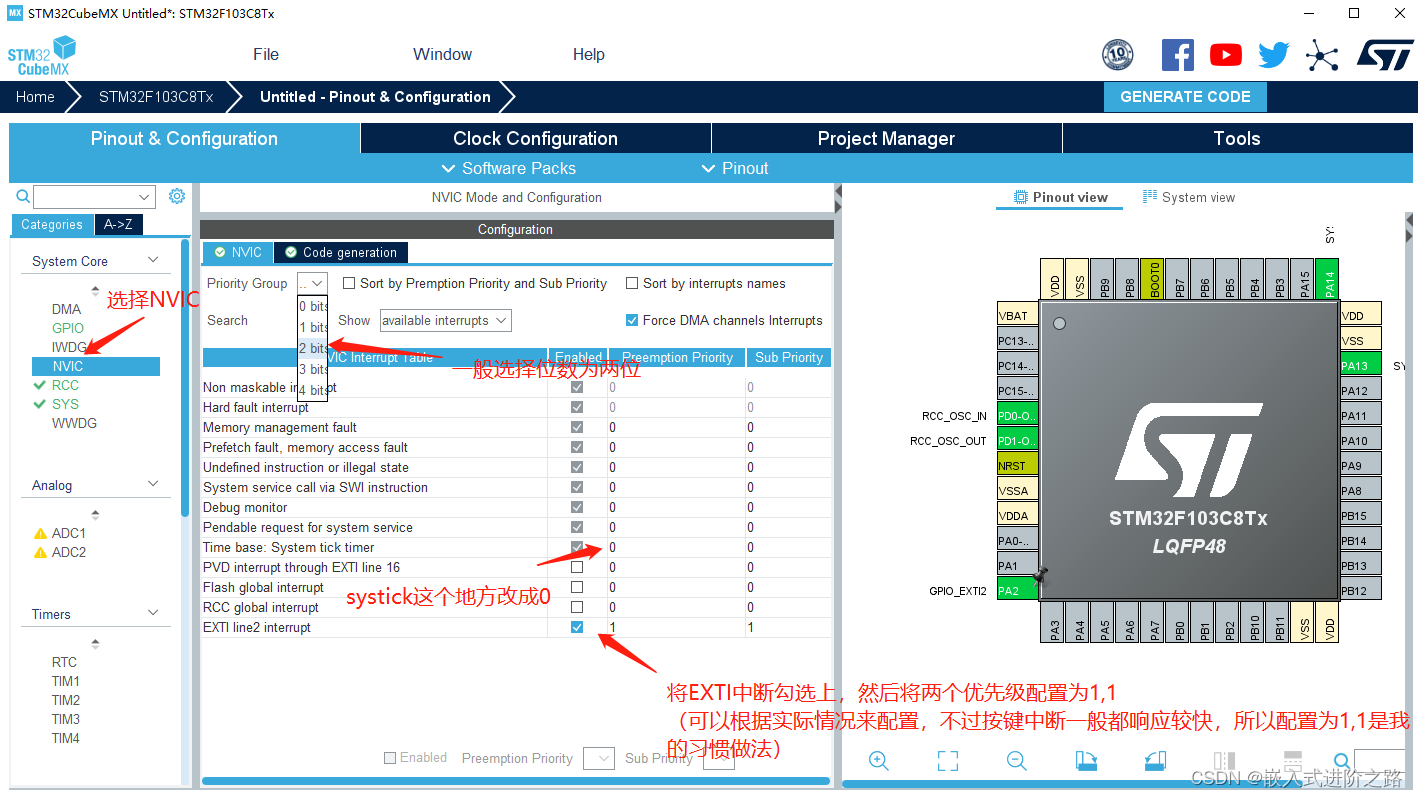Click the ST company logo
The image size is (1418, 798).
pyautogui.click(x=1384, y=55)
